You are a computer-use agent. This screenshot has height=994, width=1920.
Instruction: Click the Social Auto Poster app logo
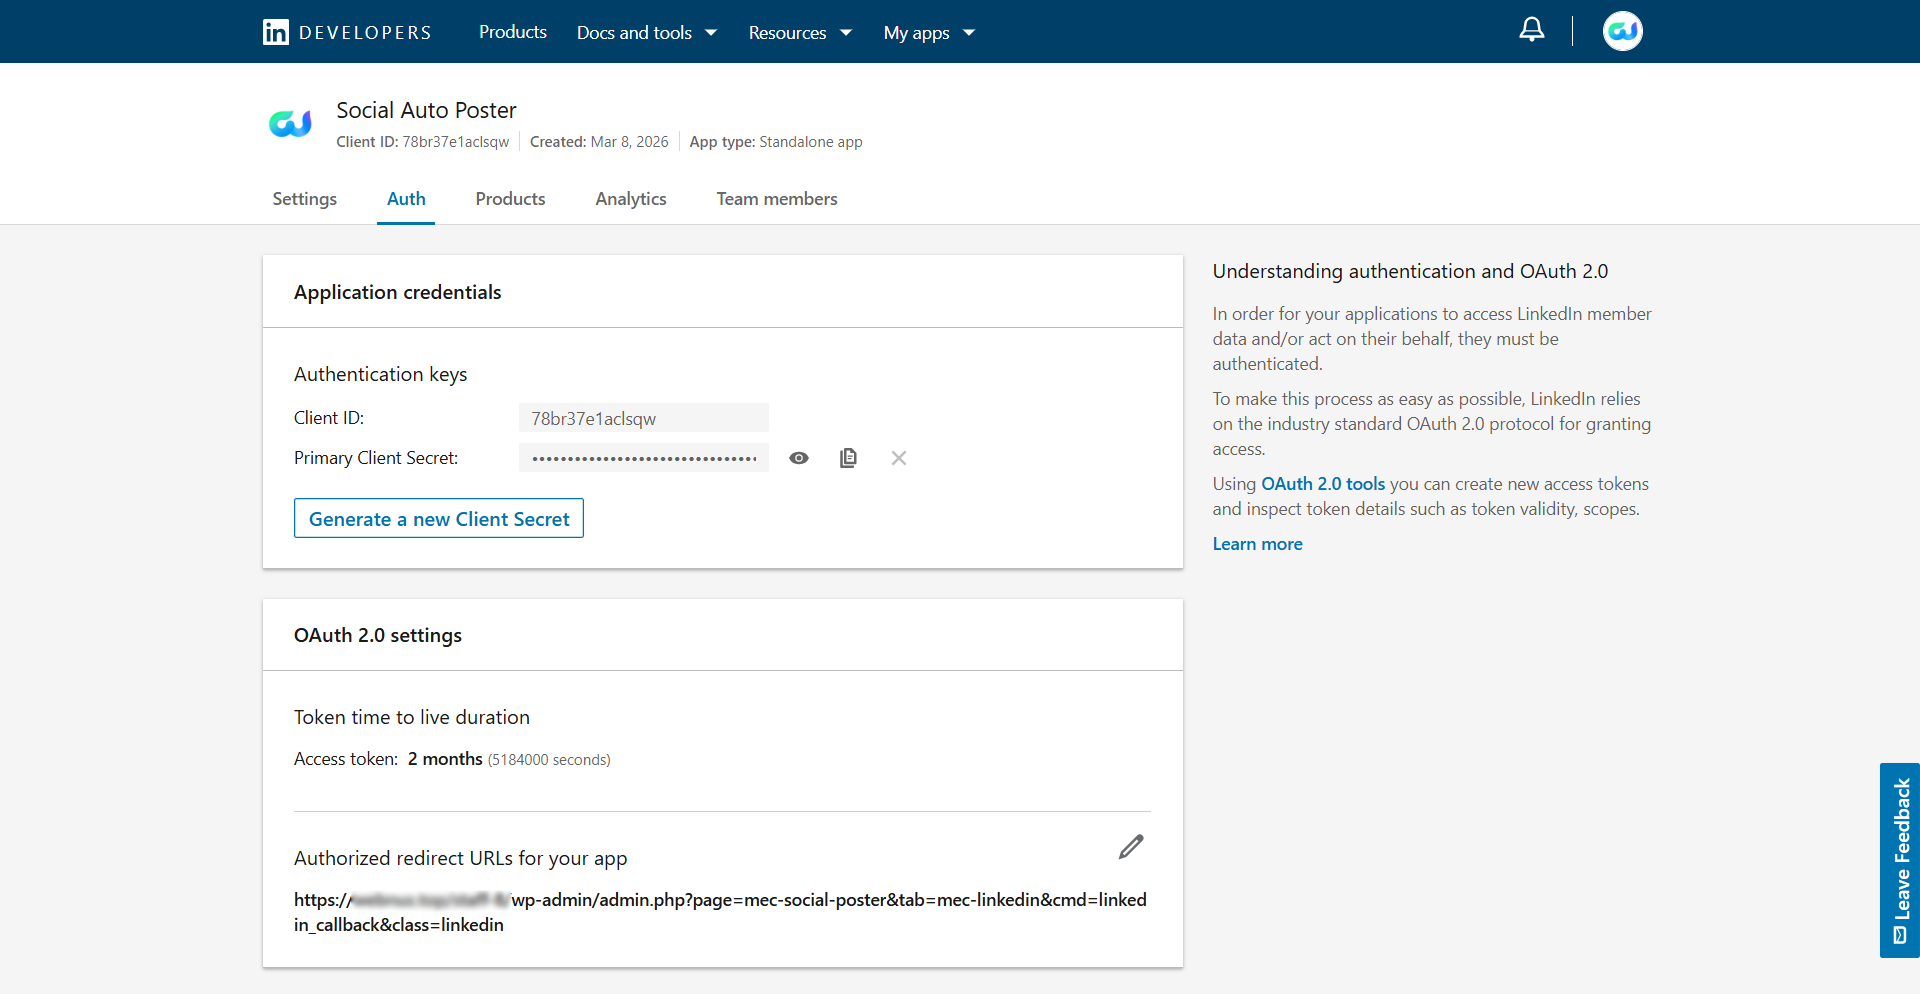[290, 123]
